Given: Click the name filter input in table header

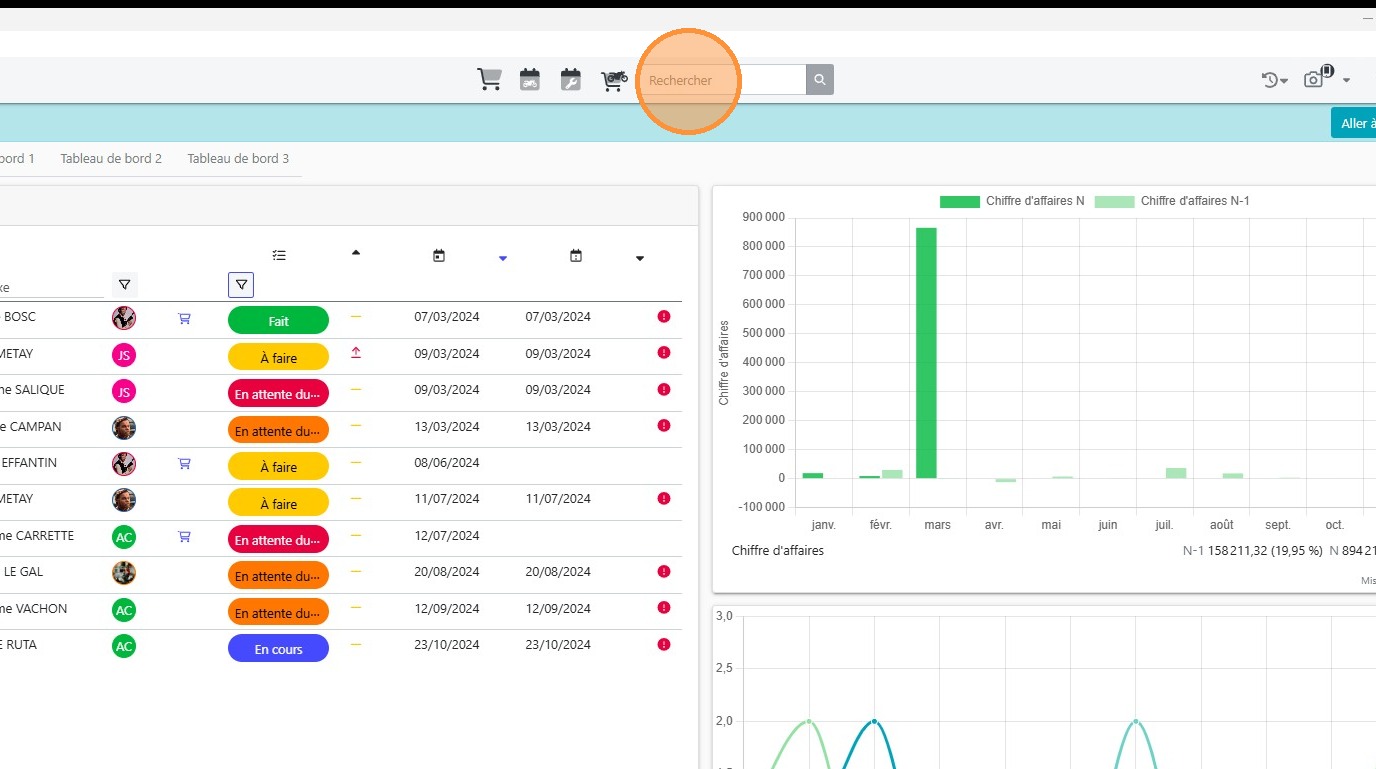Looking at the screenshot, I should click(50, 287).
